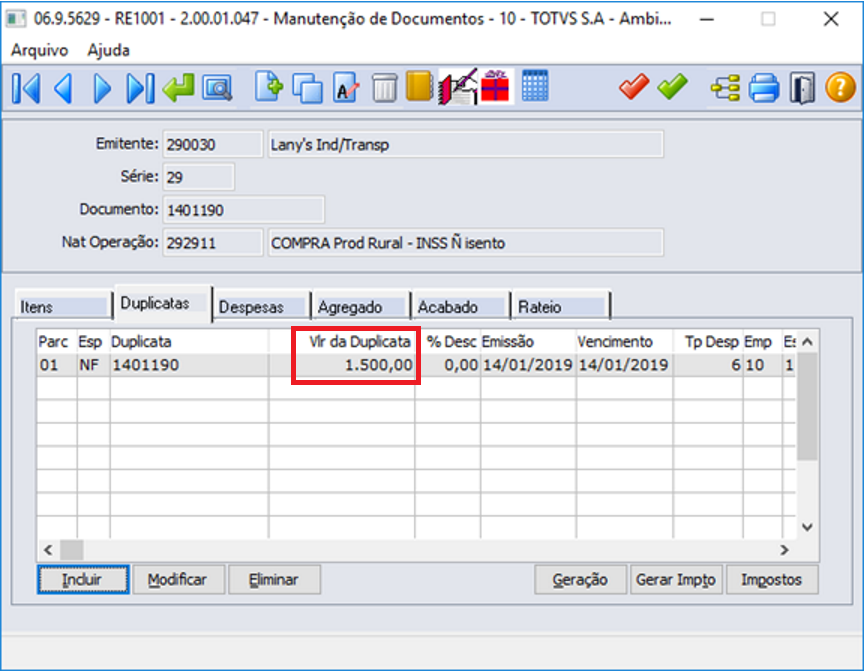Click the notebook with pen icon
This screenshot has height=671, width=864.
coord(457,86)
